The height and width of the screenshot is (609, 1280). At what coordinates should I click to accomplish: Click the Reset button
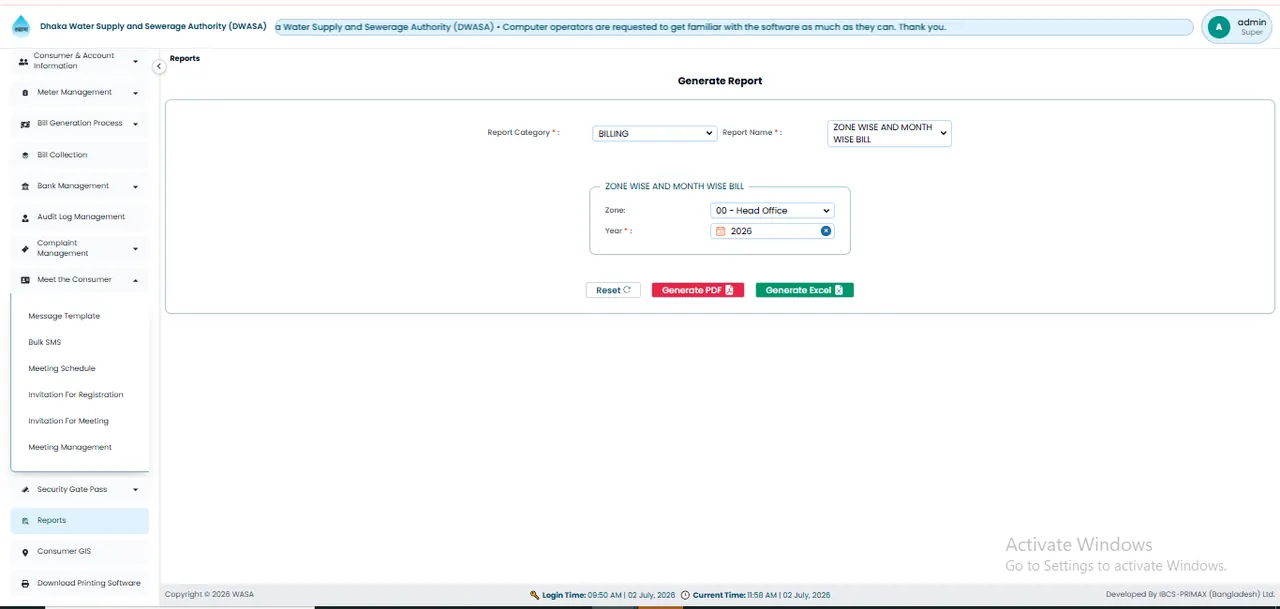[x=613, y=290]
